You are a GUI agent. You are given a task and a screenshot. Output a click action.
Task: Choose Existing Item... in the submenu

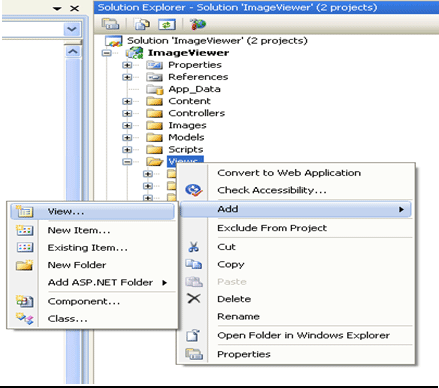(88, 248)
